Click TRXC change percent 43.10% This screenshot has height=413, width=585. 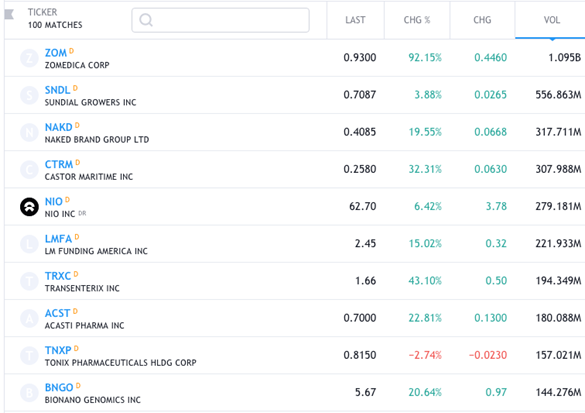(x=425, y=281)
